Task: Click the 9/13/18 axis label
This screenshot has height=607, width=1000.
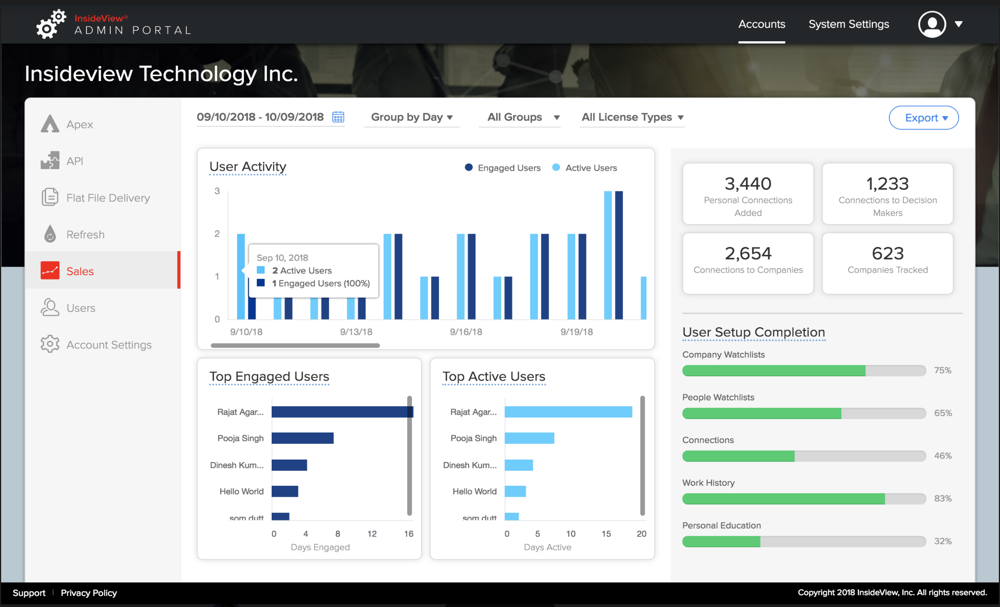Action: pos(356,332)
